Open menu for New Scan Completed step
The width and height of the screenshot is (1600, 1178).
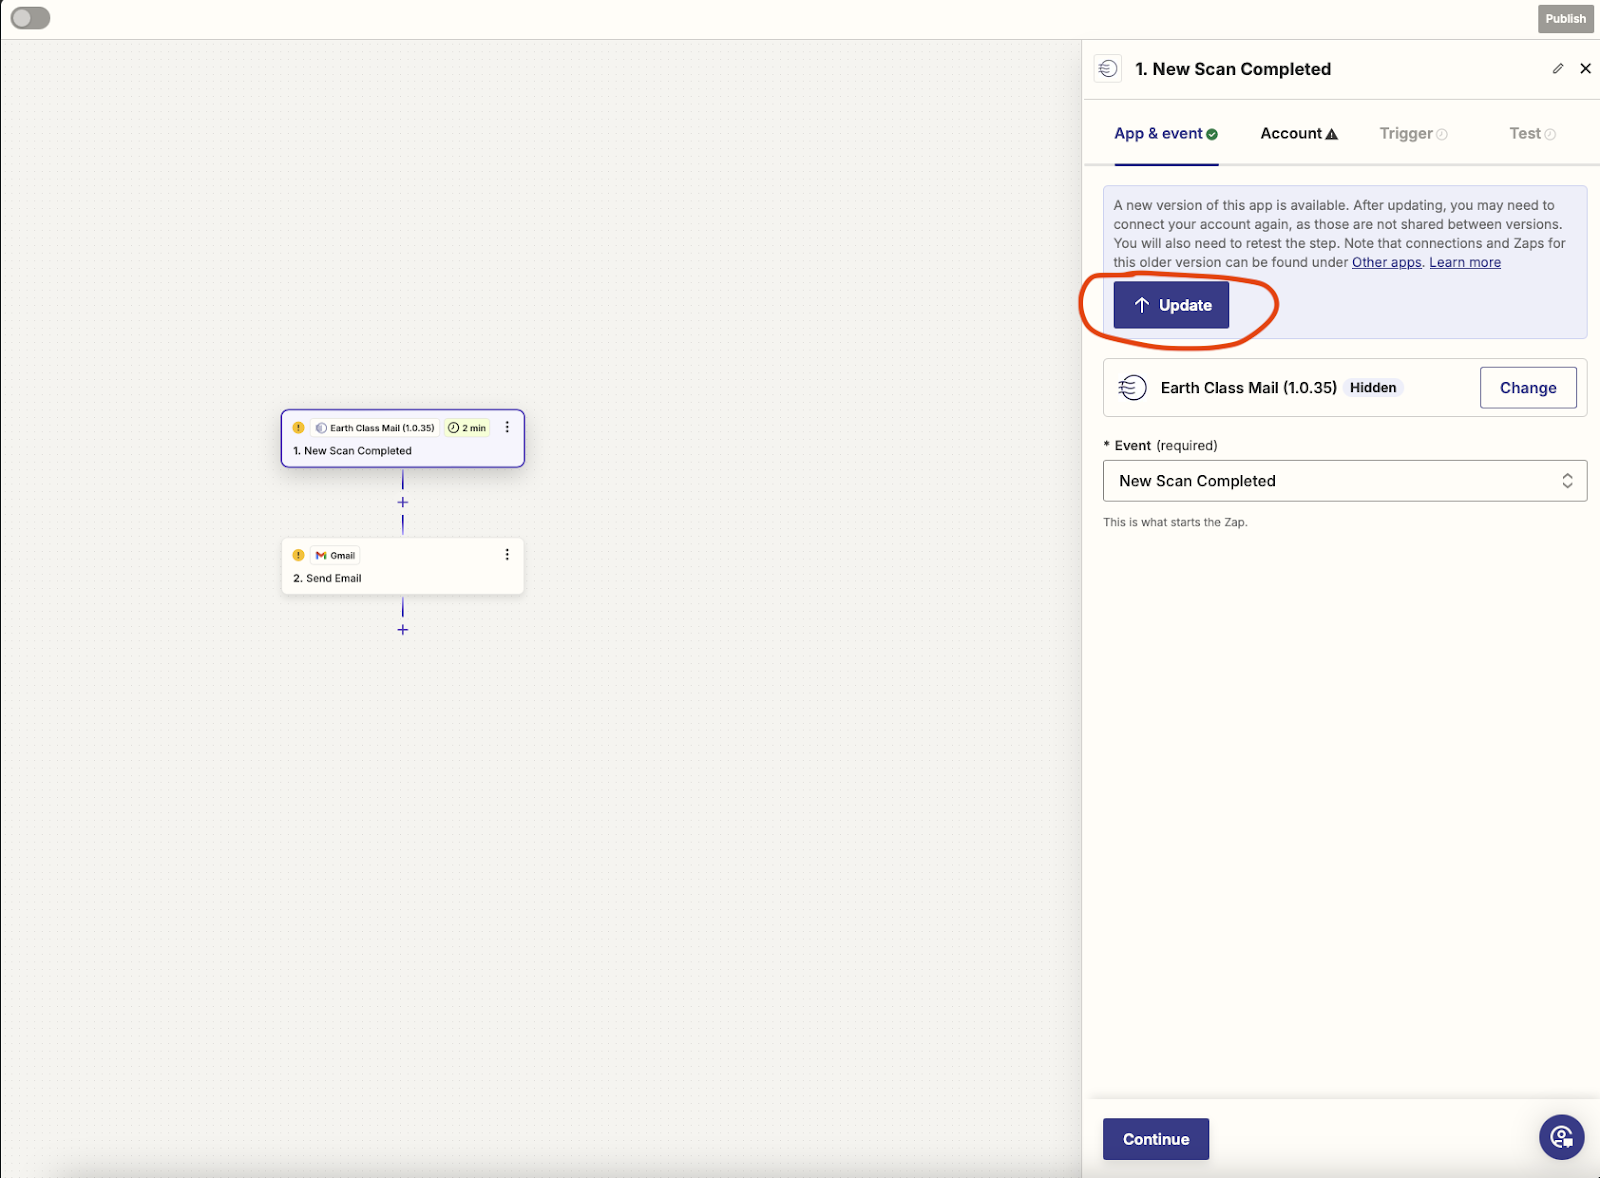507,427
